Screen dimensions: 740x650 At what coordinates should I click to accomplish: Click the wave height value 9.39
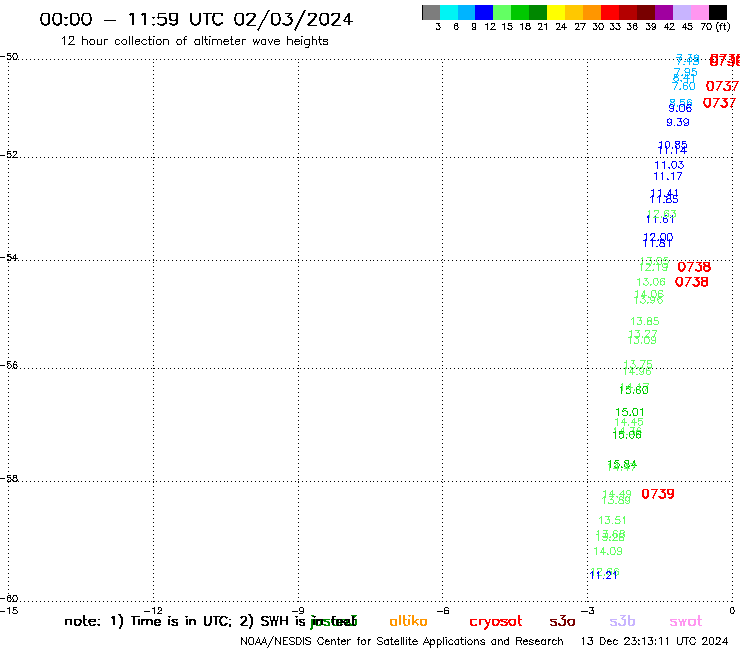[678, 122]
